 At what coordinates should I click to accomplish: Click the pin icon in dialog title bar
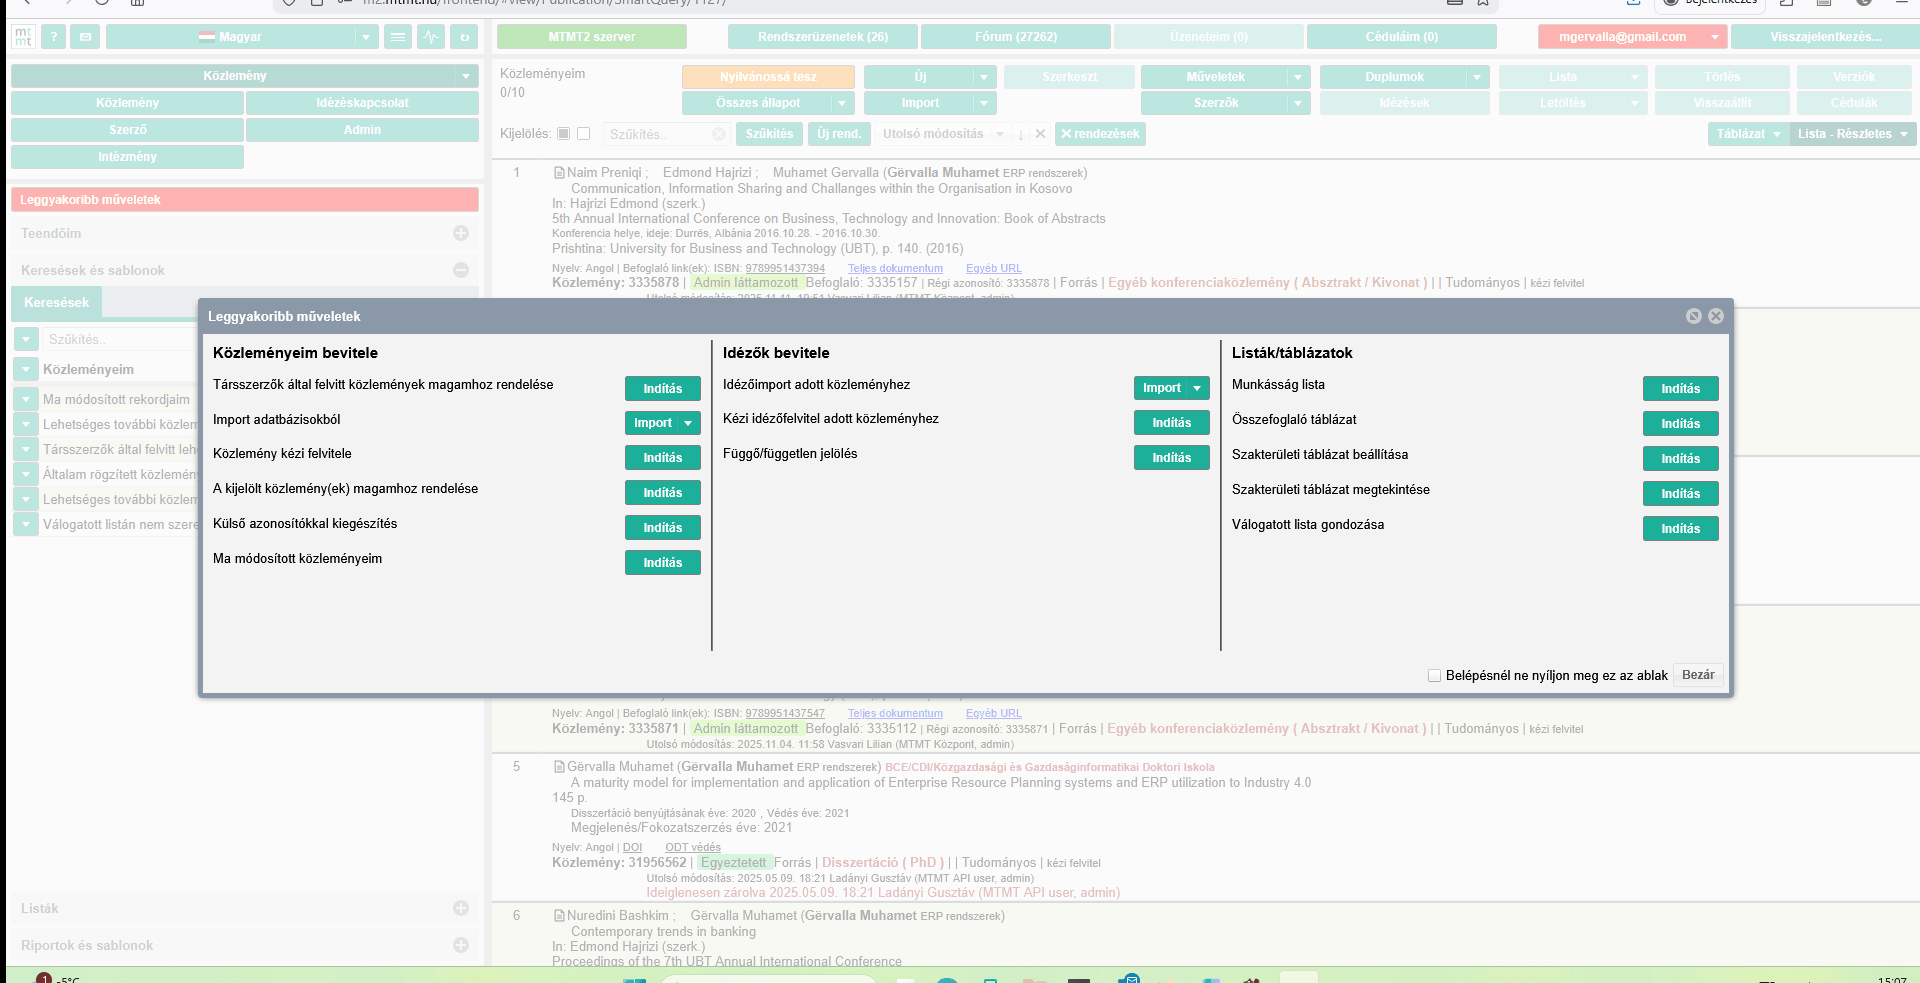[1693, 316]
